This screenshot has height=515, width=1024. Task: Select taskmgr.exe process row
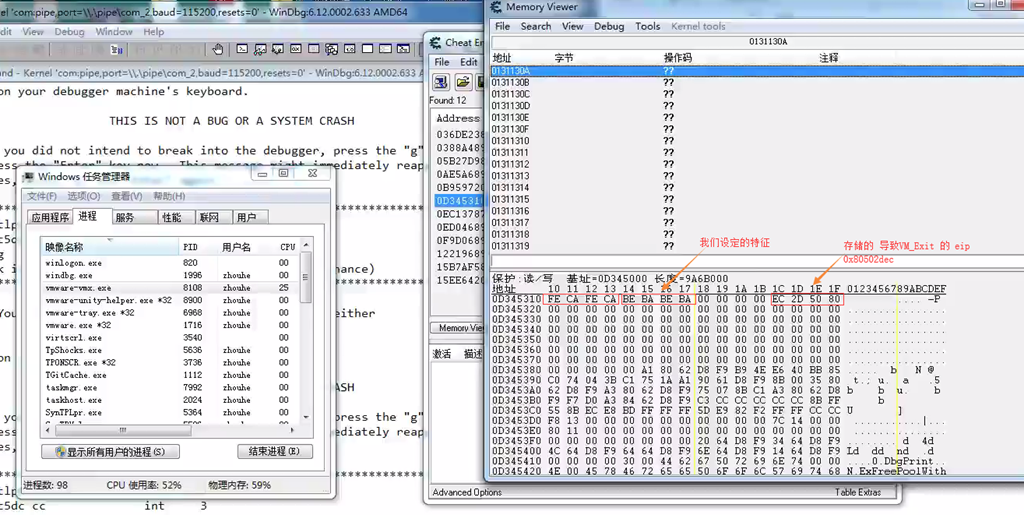(x=170, y=388)
